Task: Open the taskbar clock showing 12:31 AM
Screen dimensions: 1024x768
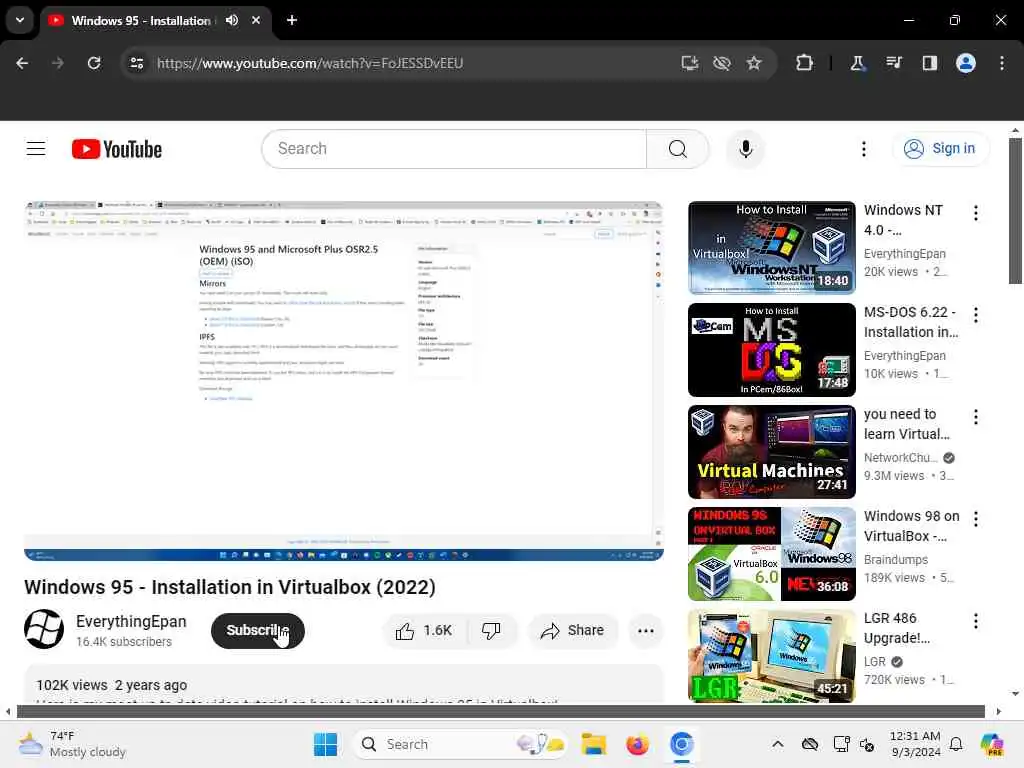Action: coord(916,744)
